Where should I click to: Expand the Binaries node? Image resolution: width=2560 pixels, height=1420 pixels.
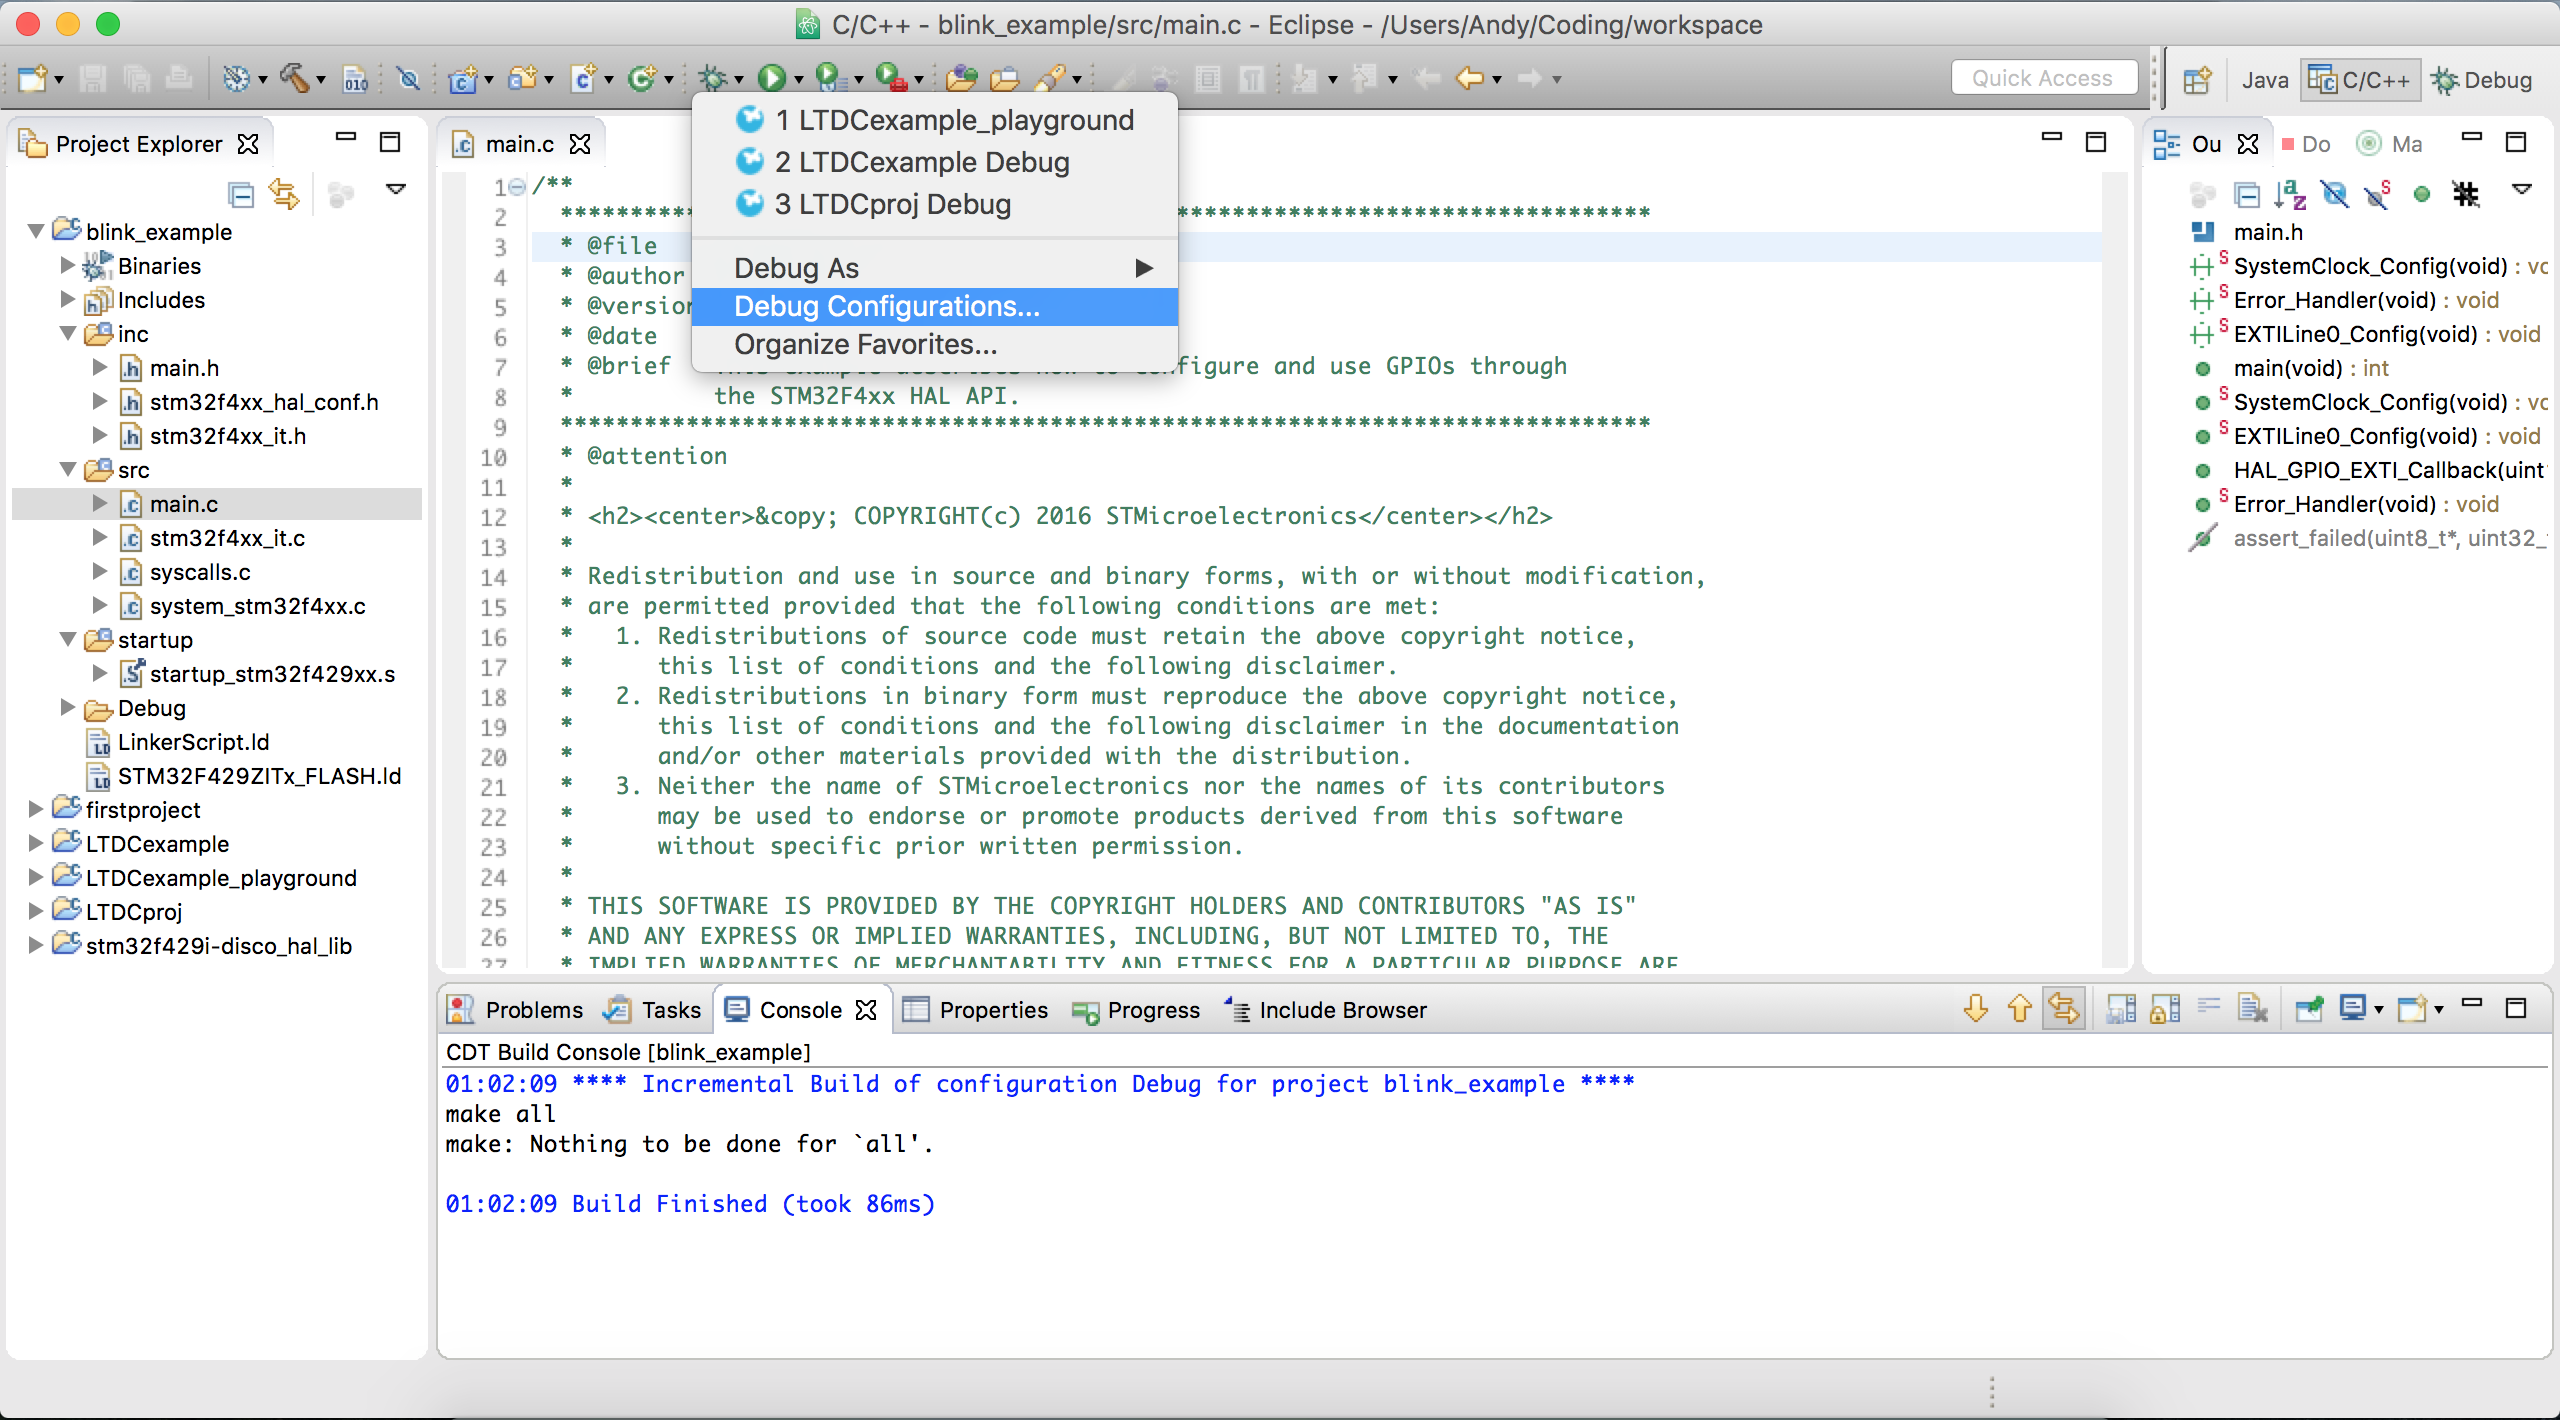pyautogui.click(x=68, y=265)
